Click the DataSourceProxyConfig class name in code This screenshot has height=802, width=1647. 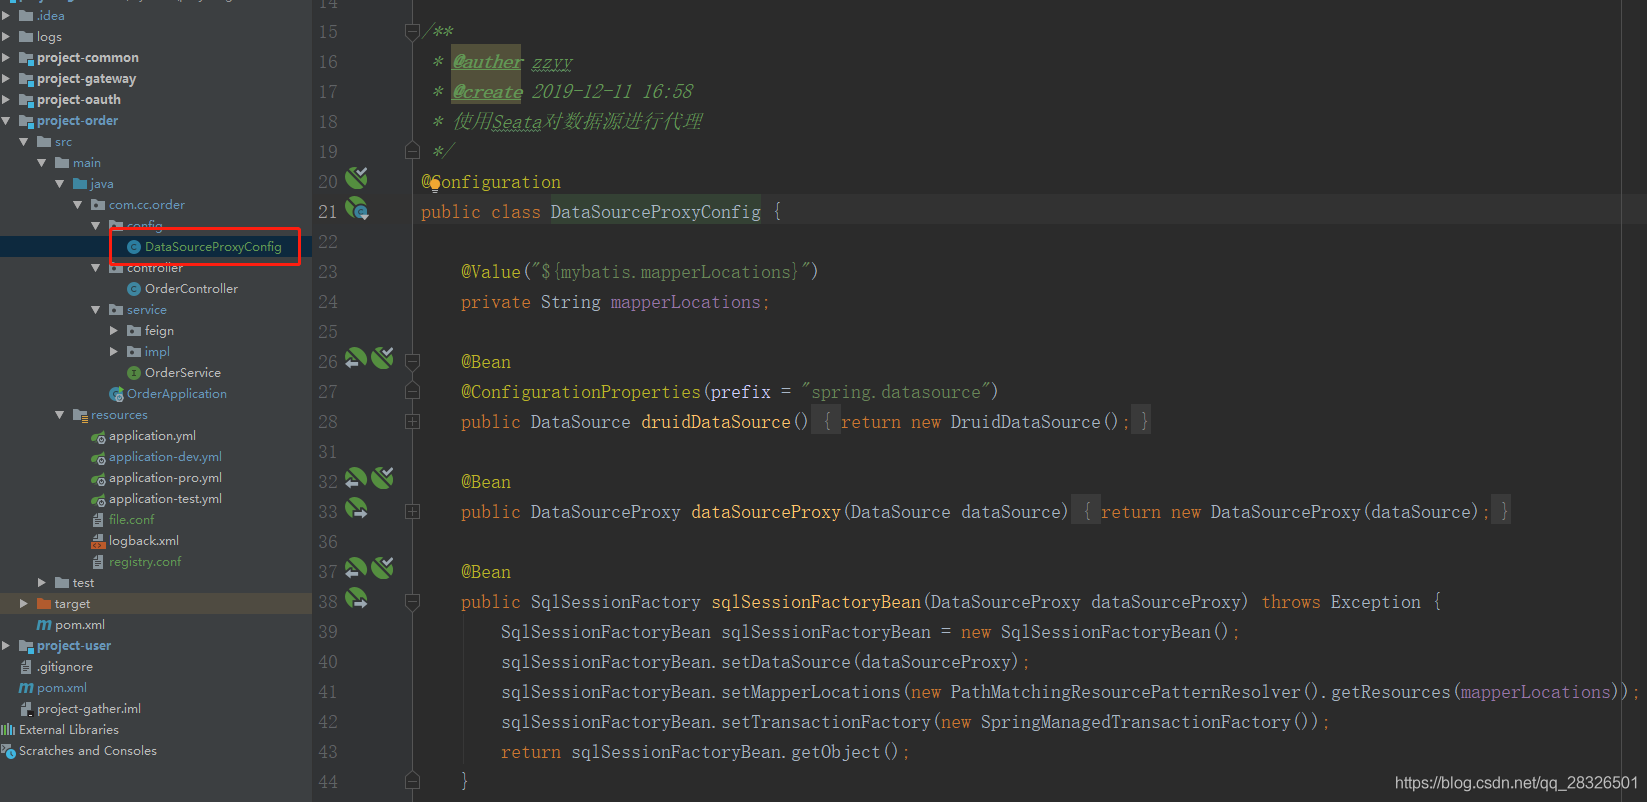point(655,212)
